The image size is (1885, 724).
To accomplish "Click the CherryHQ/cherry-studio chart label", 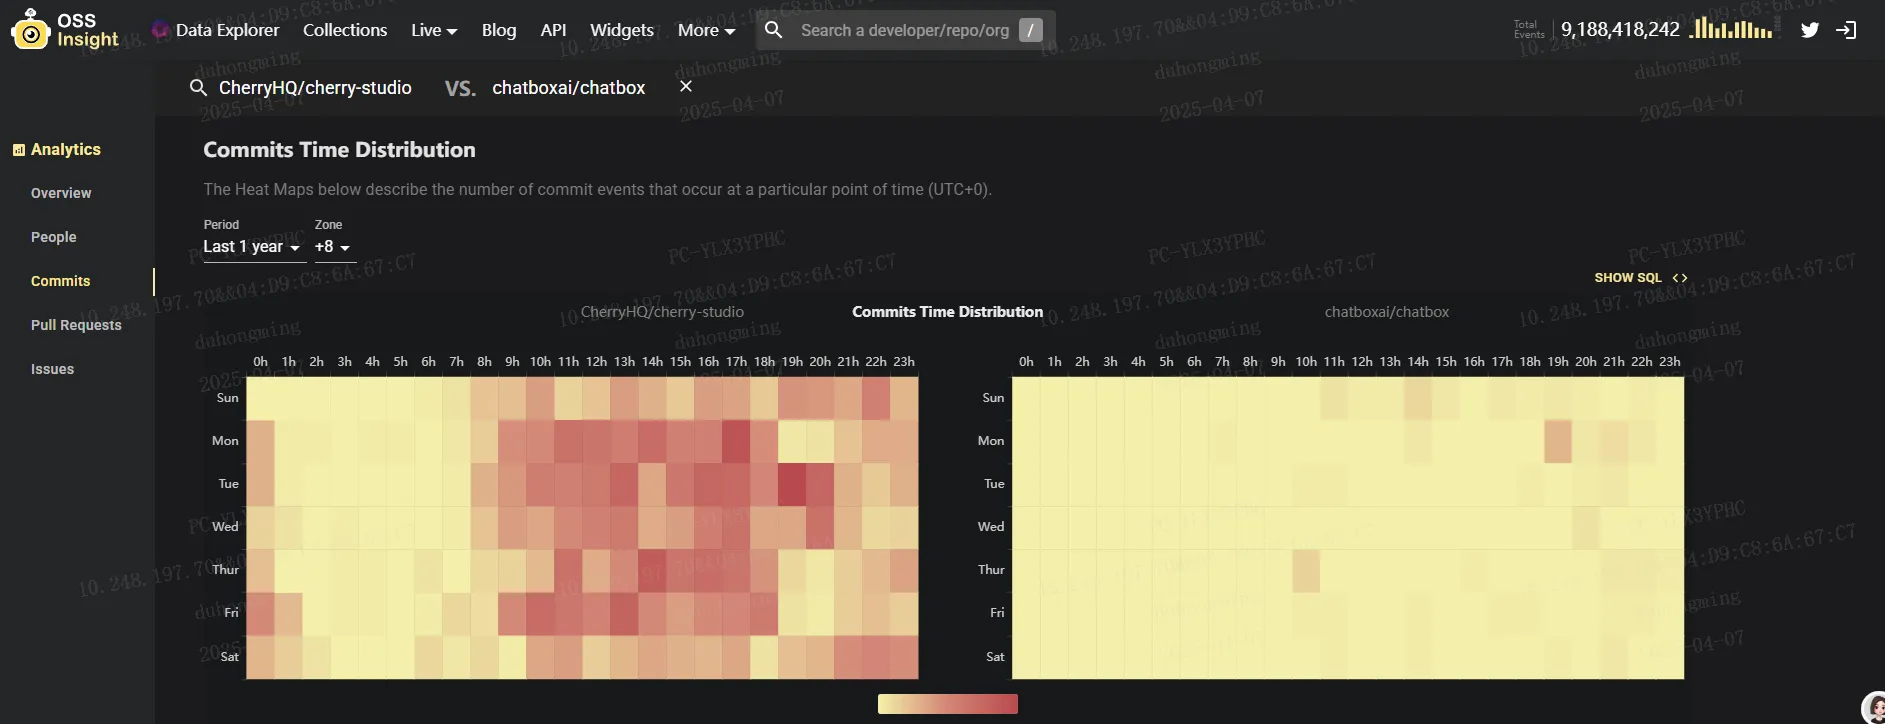I will 662,312.
